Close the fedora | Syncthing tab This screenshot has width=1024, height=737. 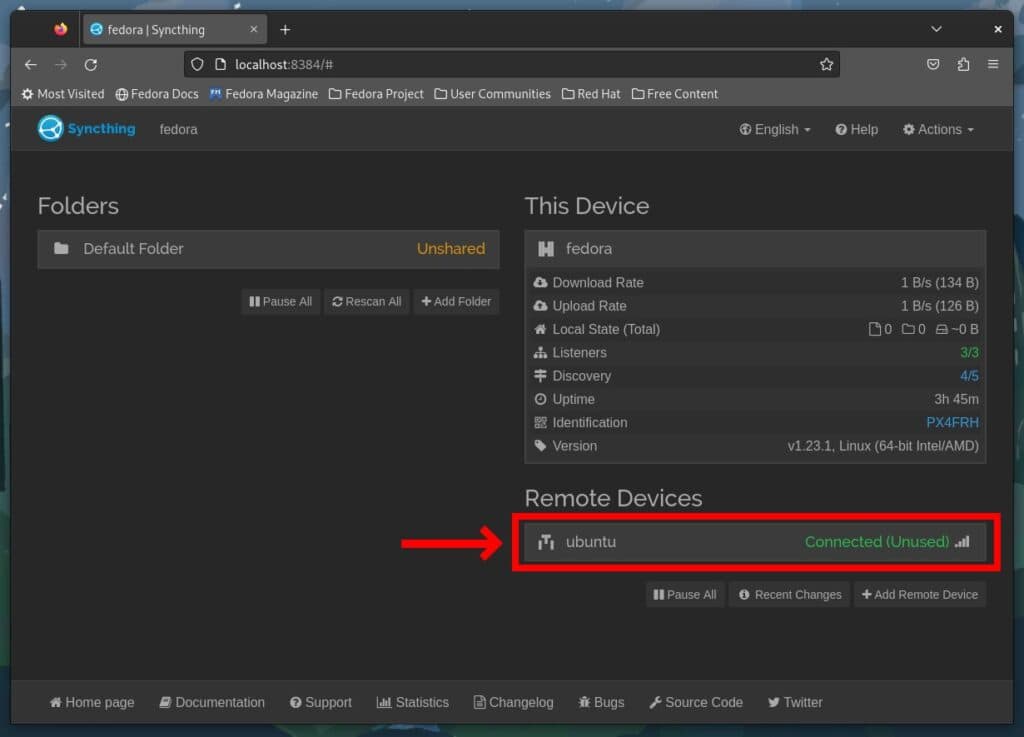(253, 29)
